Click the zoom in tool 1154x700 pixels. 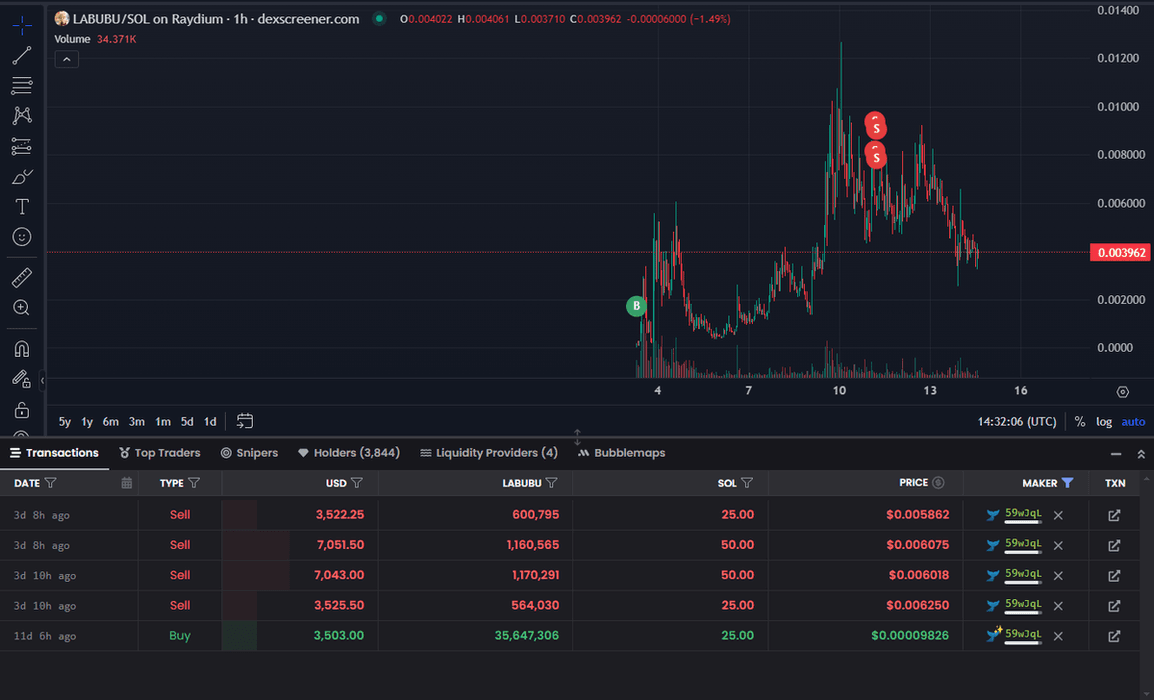click(x=21, y=308)
